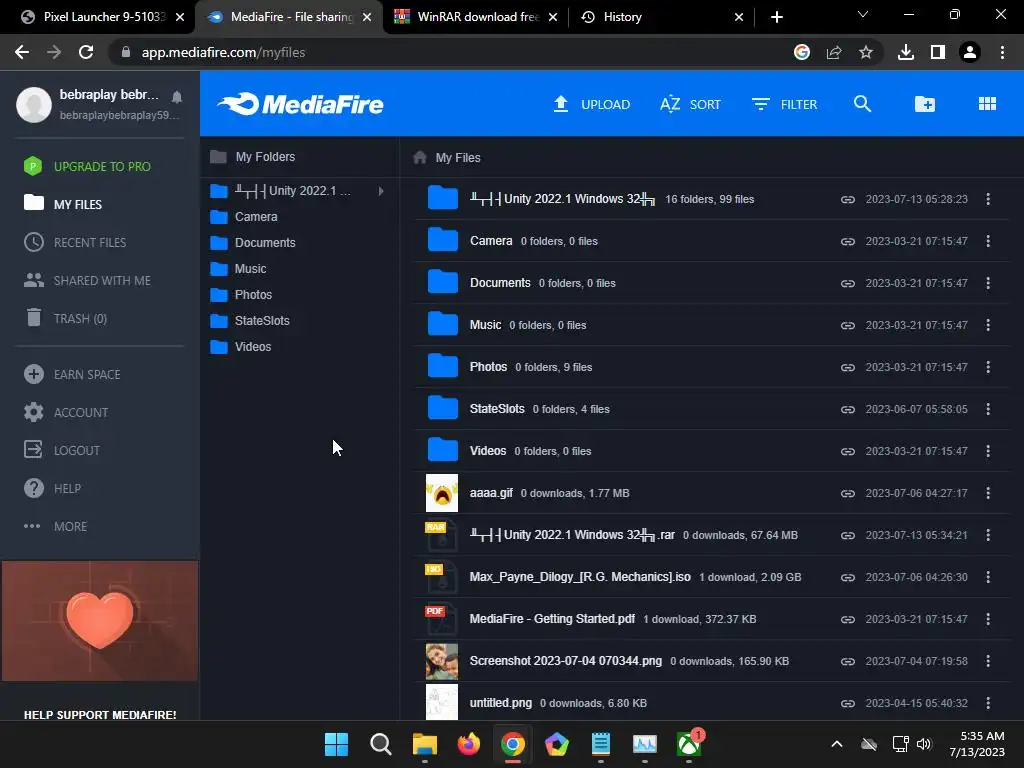1024x768 pixels.
Task: Open the Upload button
Action: point(592,104)
